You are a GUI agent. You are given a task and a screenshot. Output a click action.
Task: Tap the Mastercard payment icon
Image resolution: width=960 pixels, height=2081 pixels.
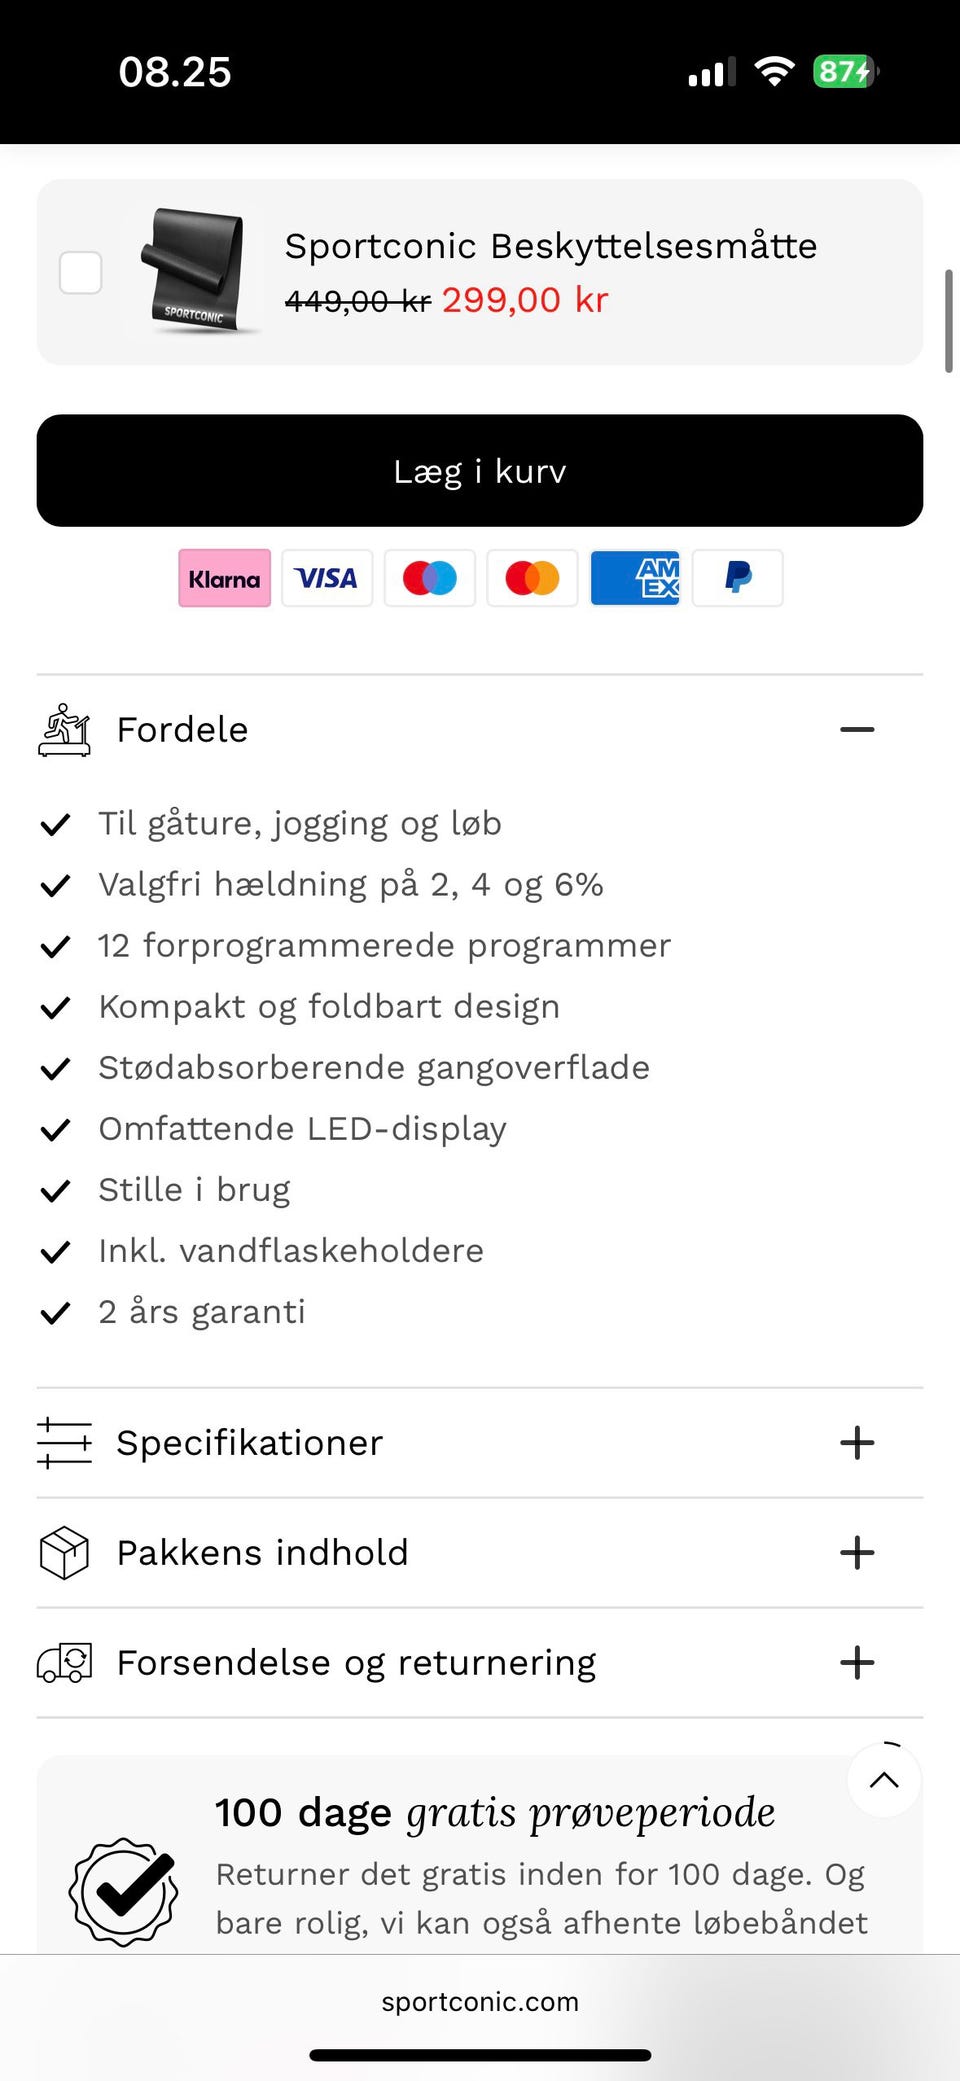(532, 578)
